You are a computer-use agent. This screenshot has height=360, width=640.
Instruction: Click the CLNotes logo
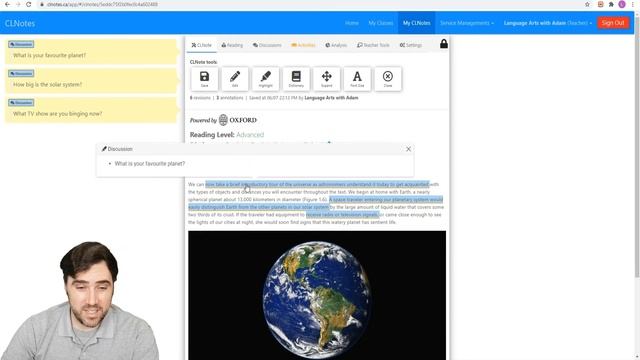20,23
